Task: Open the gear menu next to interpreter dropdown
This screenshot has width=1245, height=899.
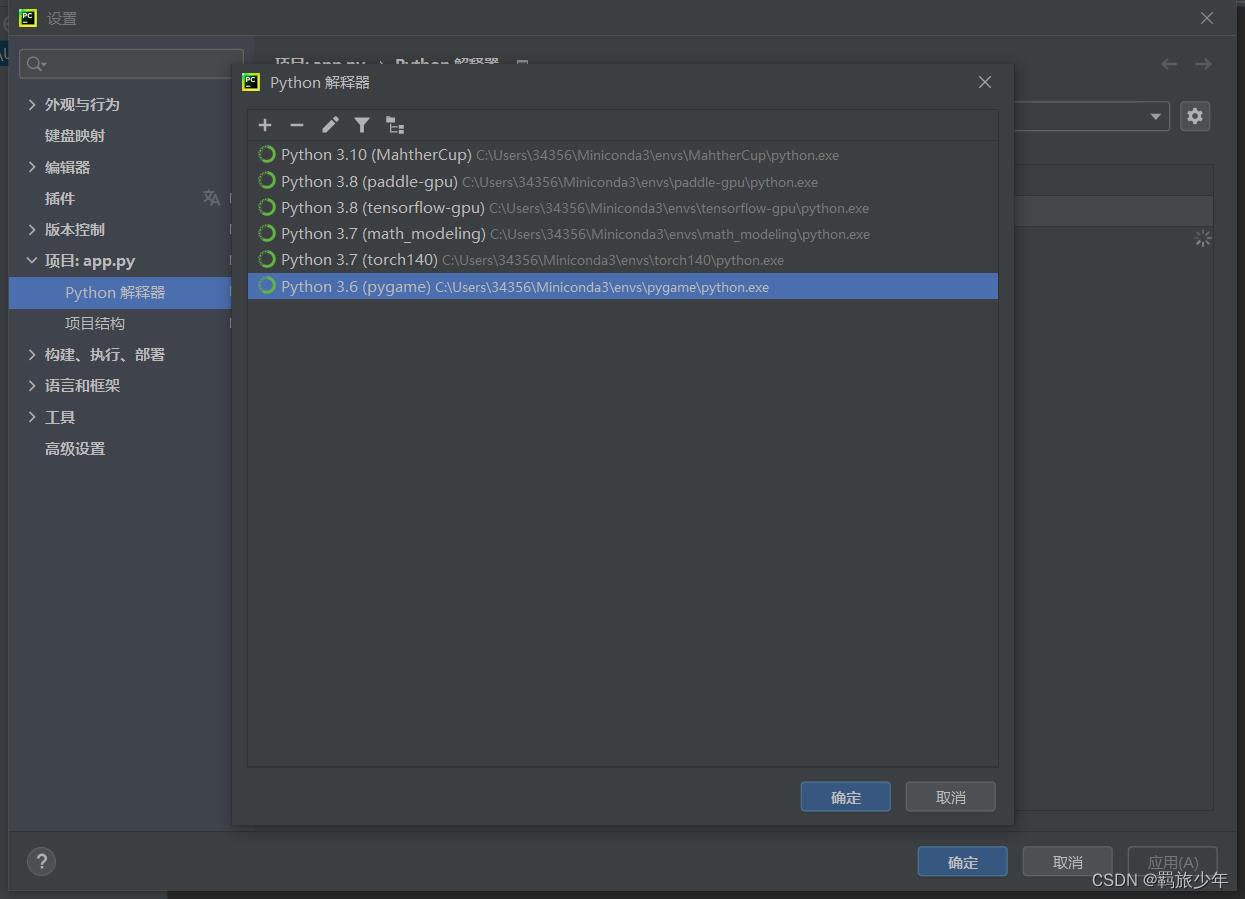Action: click(1195, 116)
